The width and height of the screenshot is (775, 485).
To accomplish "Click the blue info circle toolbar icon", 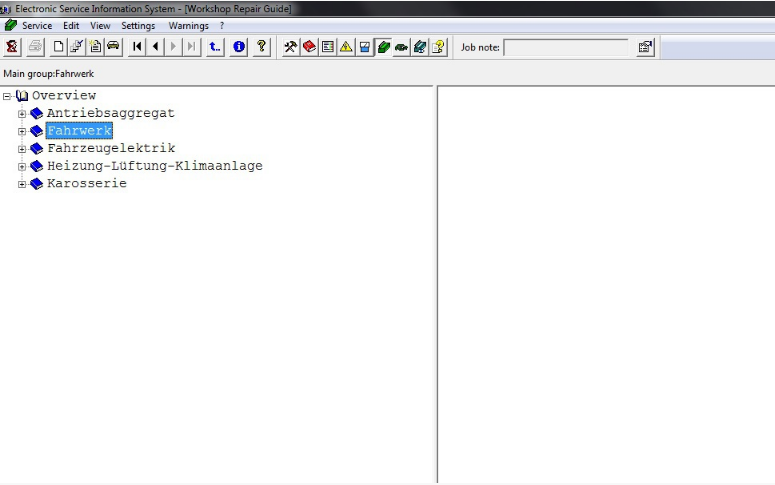I will (x=239, y=47).
